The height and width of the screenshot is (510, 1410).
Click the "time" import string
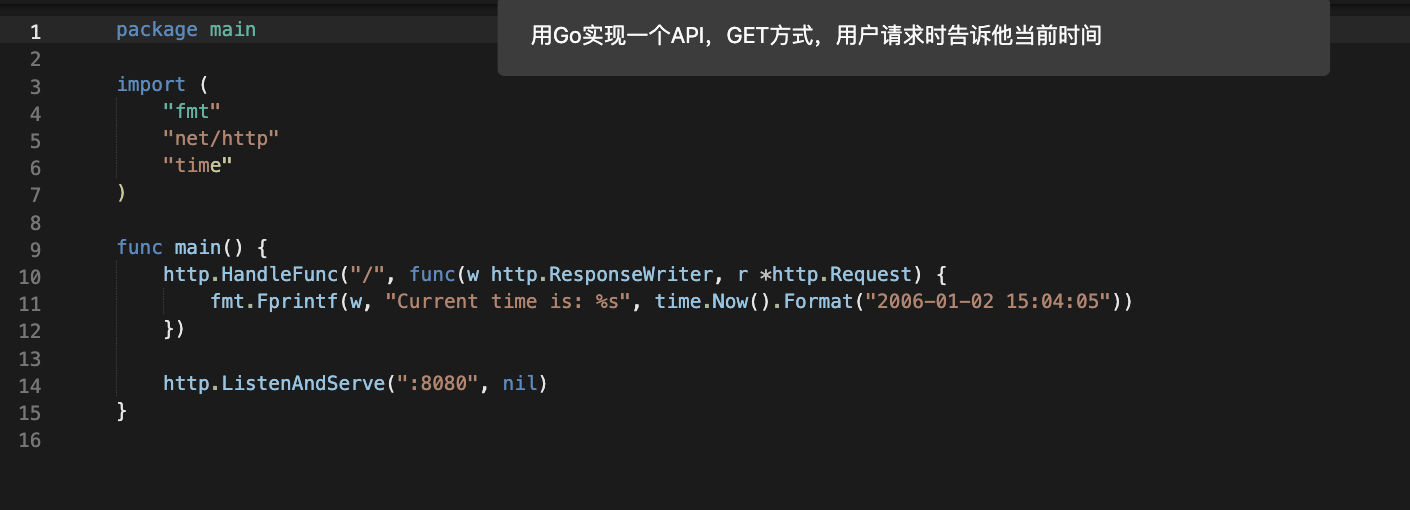point(197,165)
